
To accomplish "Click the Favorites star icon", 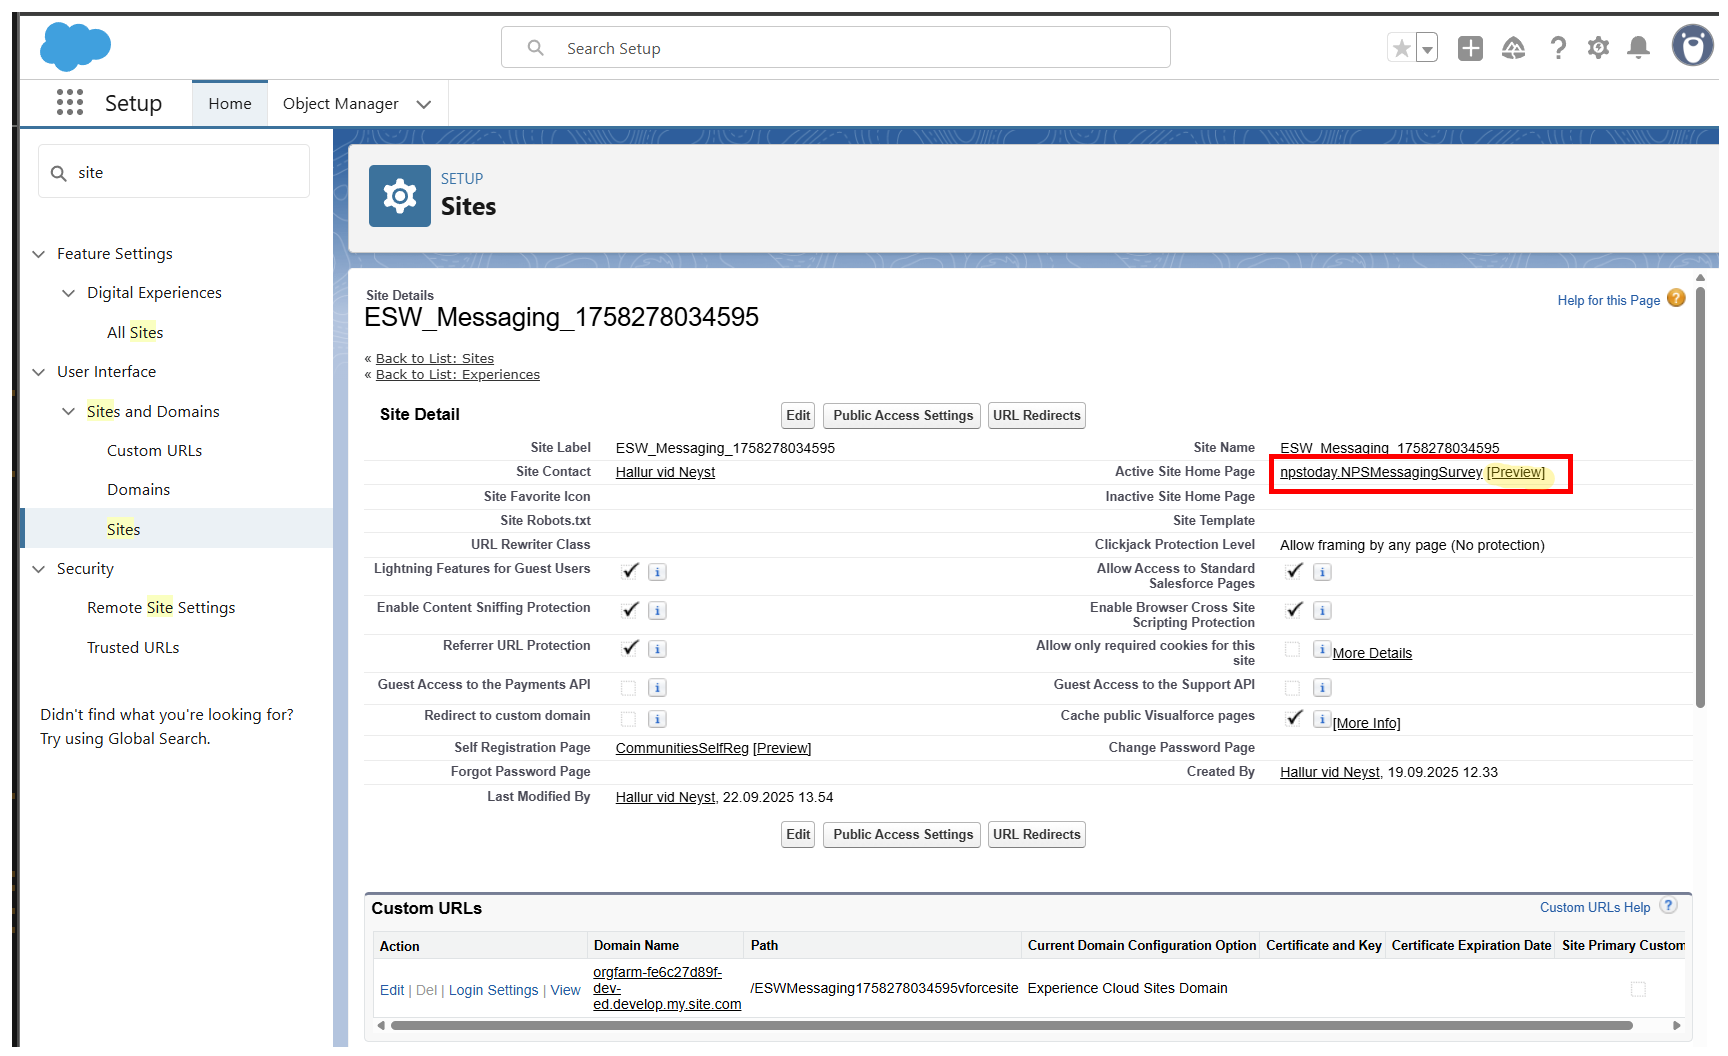I will click(x=1402, y=48).
